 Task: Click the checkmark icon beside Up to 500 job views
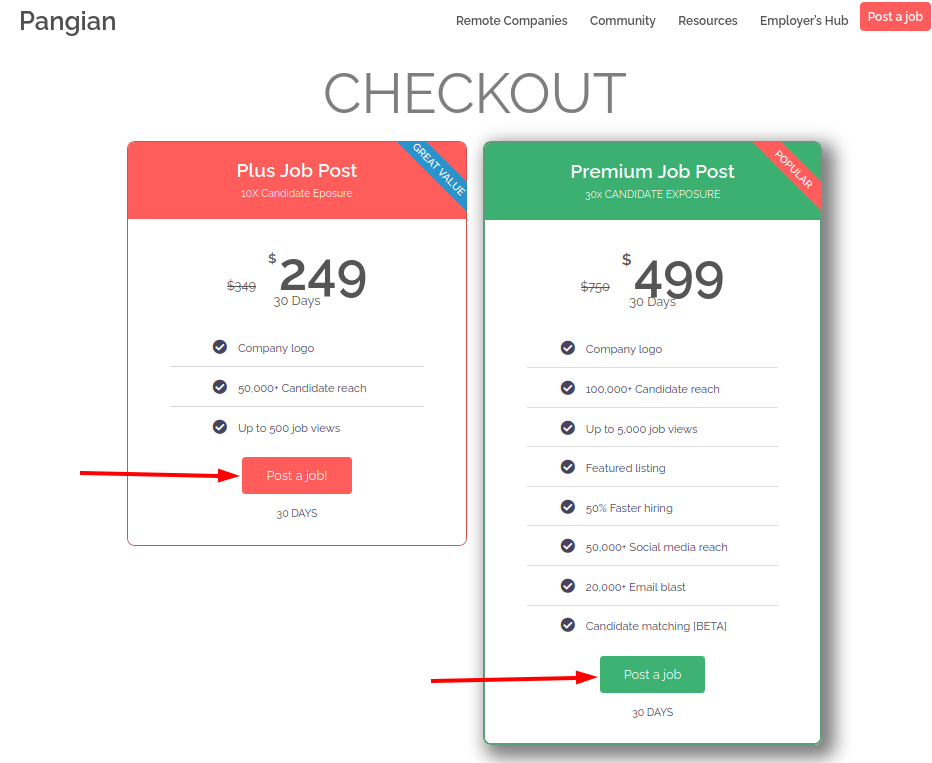tap(220, 427)
